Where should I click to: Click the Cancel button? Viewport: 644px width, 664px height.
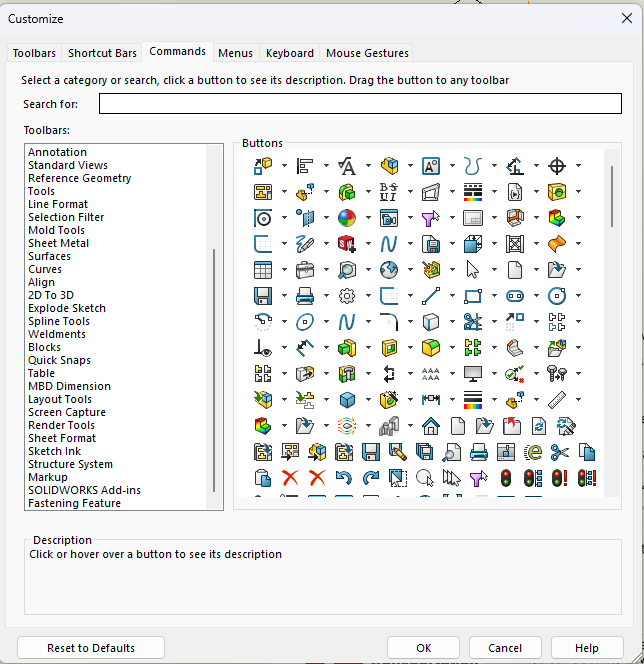click(x=505, y=648)
